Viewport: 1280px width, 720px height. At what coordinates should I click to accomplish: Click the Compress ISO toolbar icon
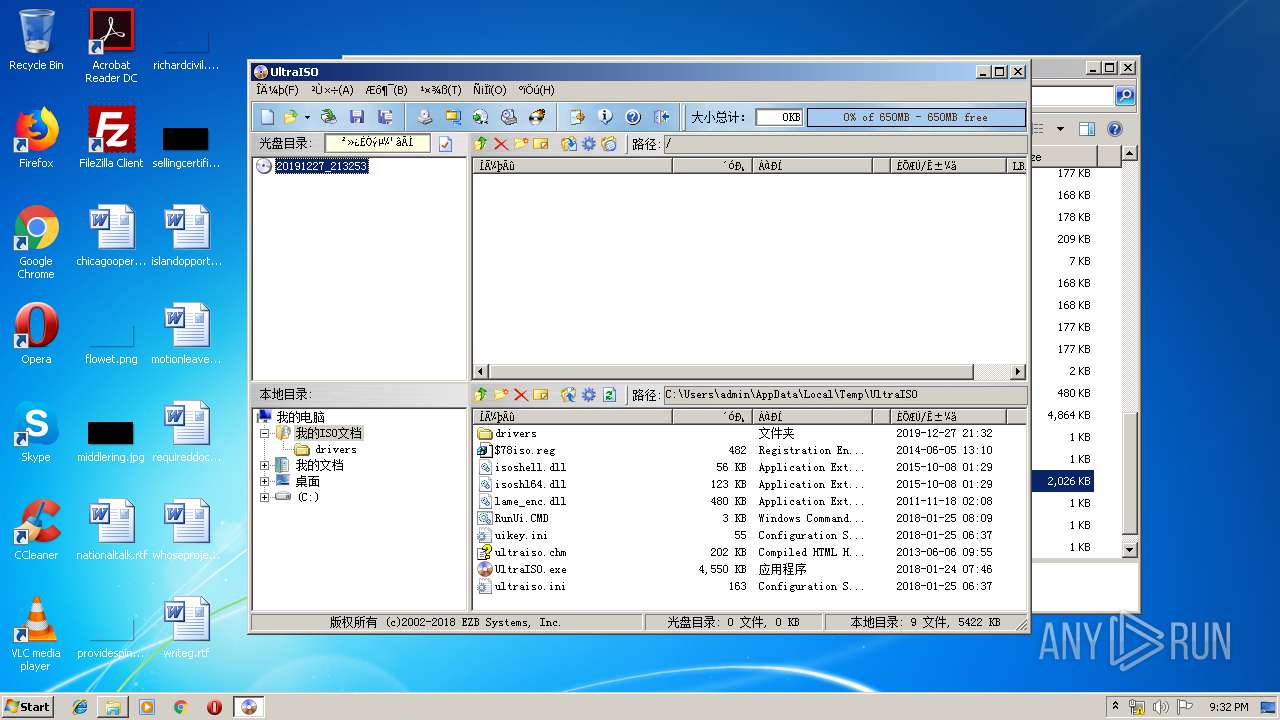coord(453,117)
